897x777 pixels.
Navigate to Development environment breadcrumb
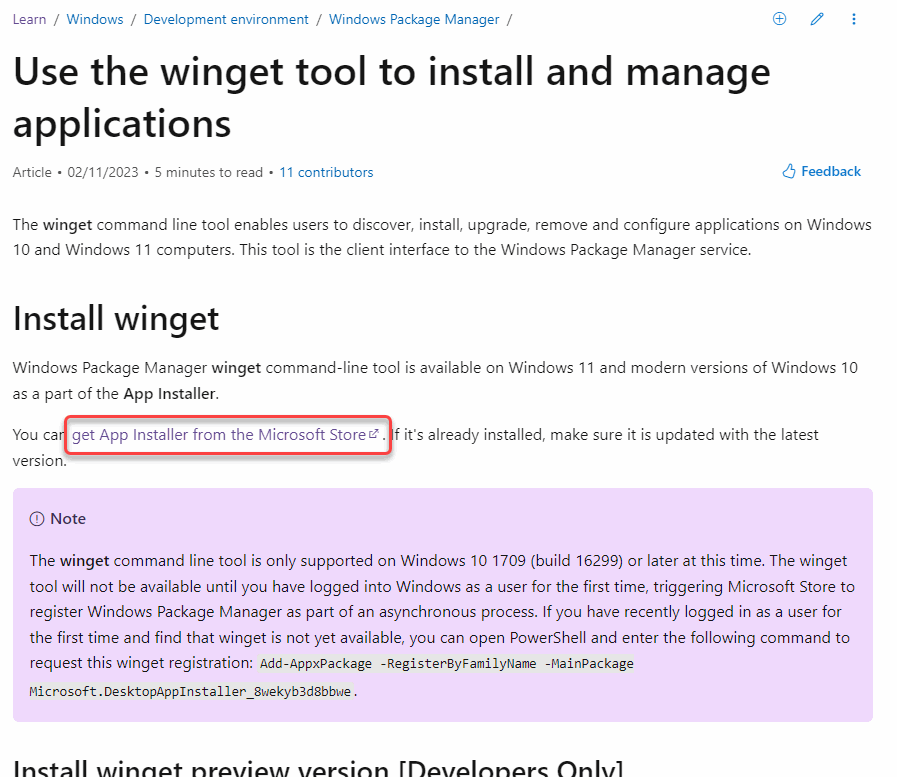[226, 19]
